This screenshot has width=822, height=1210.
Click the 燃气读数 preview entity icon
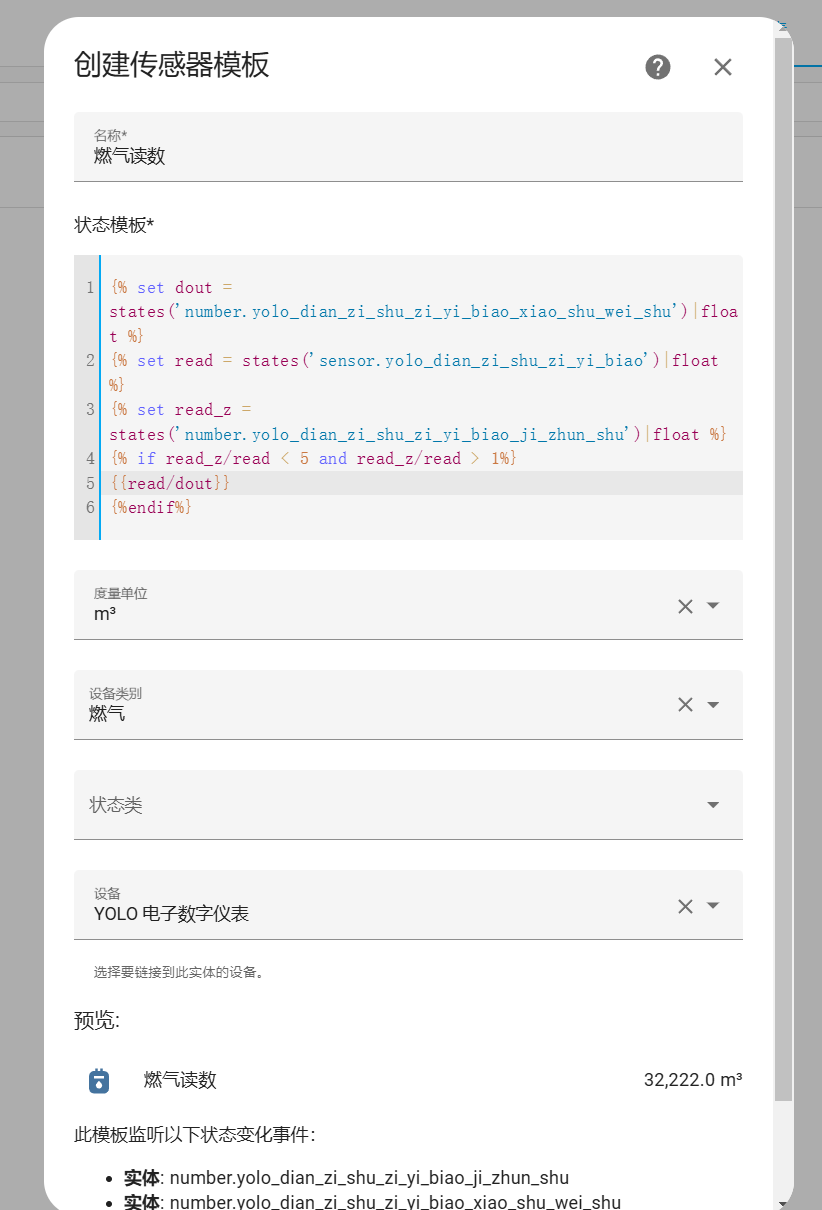tap(99, 1080)
